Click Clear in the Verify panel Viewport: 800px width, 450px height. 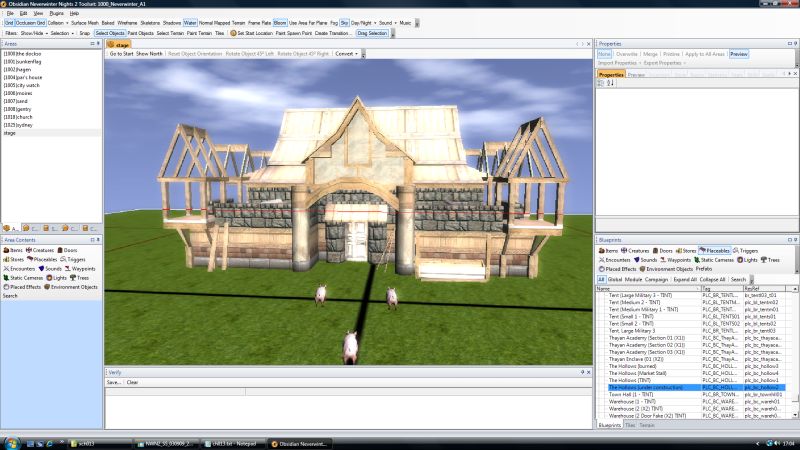[132, 382]
